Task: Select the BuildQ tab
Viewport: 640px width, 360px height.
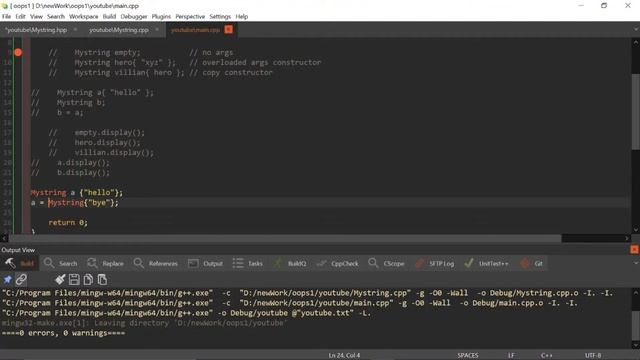Action: tap(290, 264)
